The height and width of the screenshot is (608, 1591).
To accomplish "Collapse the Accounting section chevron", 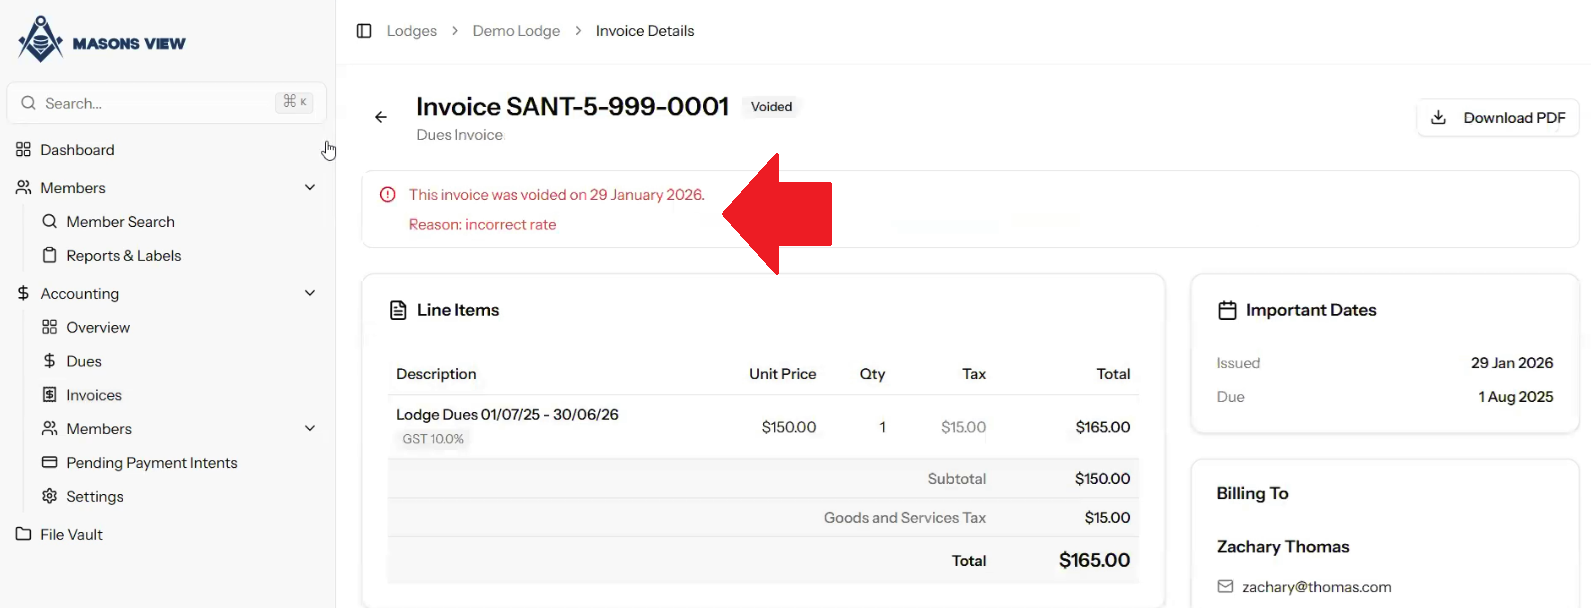I will coord(310,293).
